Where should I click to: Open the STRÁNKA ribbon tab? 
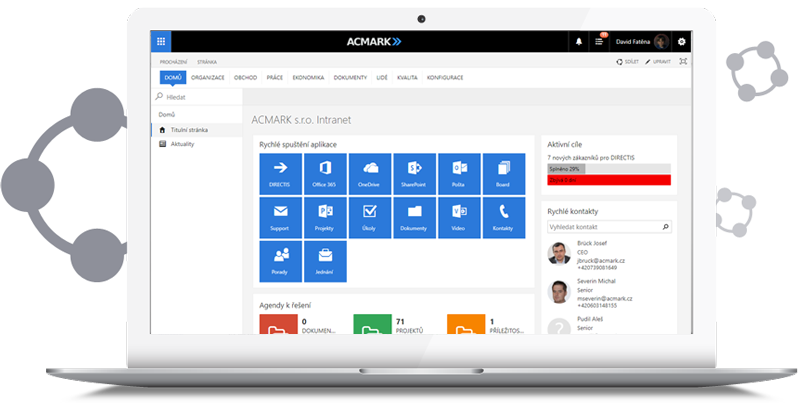point(207,62)
